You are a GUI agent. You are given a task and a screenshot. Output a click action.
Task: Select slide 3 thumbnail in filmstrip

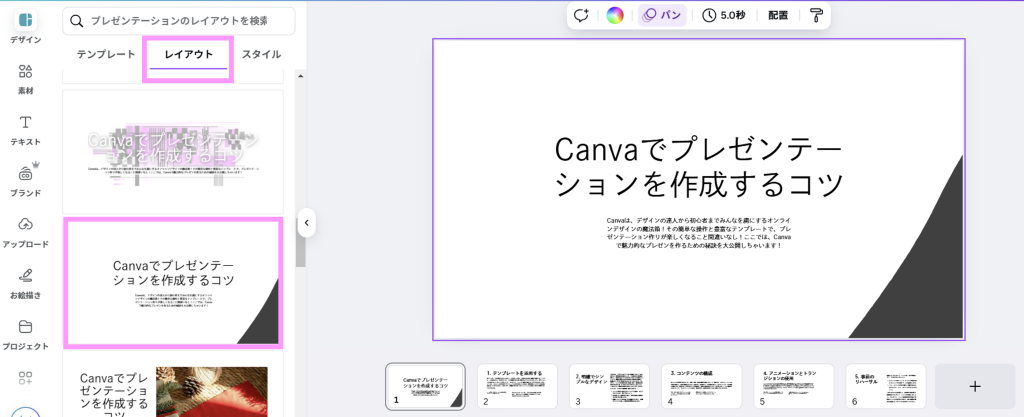609,386
